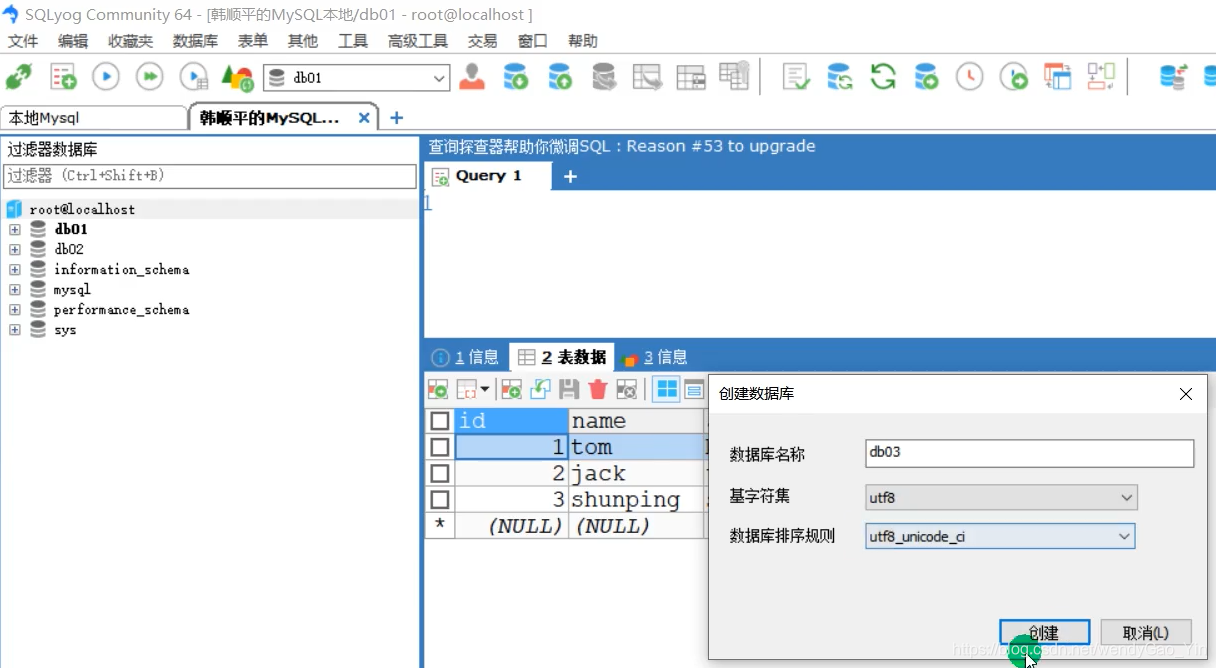Expand the db02 tree node

coord(15,249)
